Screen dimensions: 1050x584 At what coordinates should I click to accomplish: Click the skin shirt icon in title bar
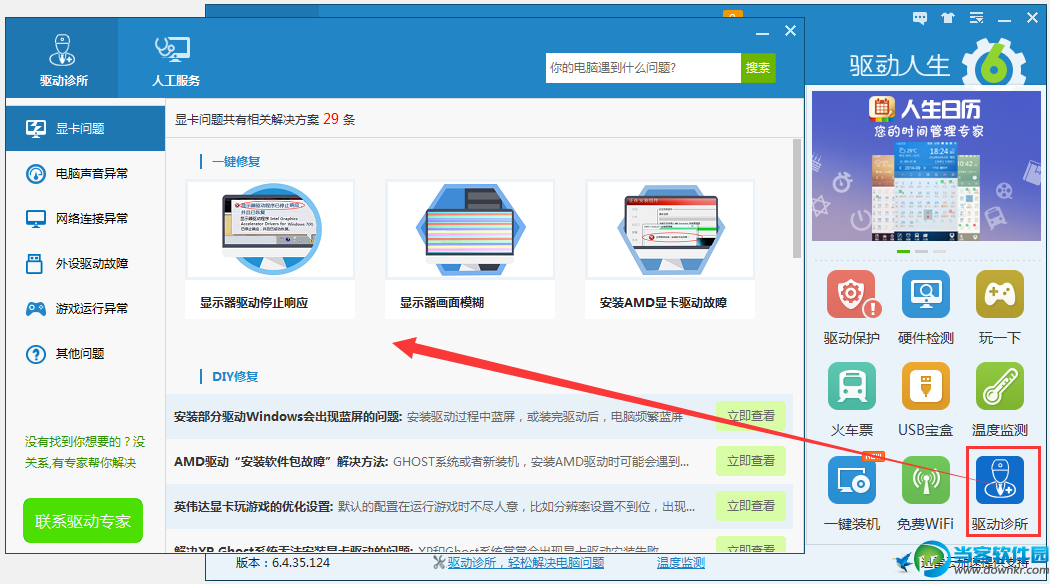click(x=948, y=18)
